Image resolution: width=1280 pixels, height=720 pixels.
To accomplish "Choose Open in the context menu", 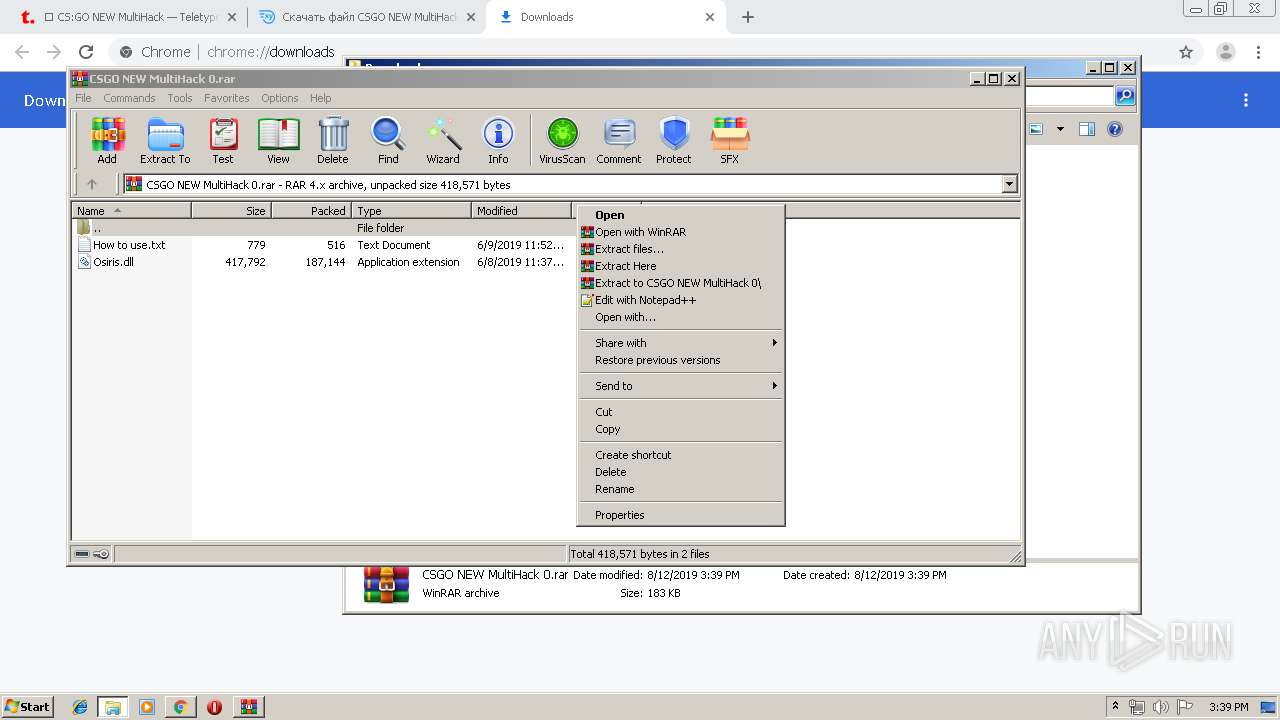I will pos(680,215).
